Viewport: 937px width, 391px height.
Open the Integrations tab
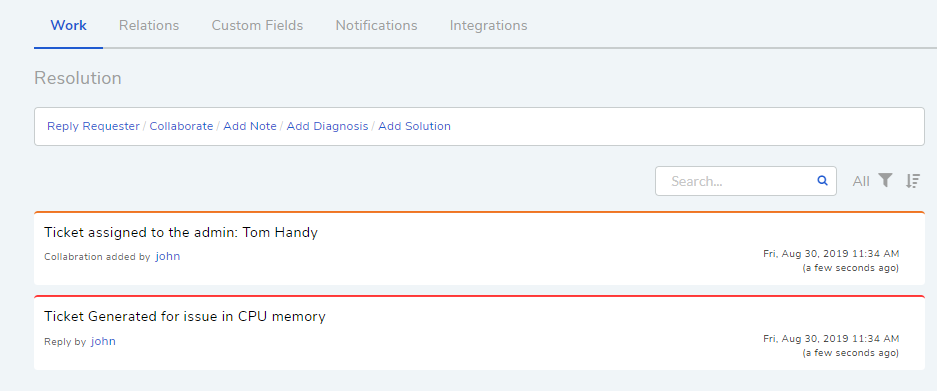point(488,26)
